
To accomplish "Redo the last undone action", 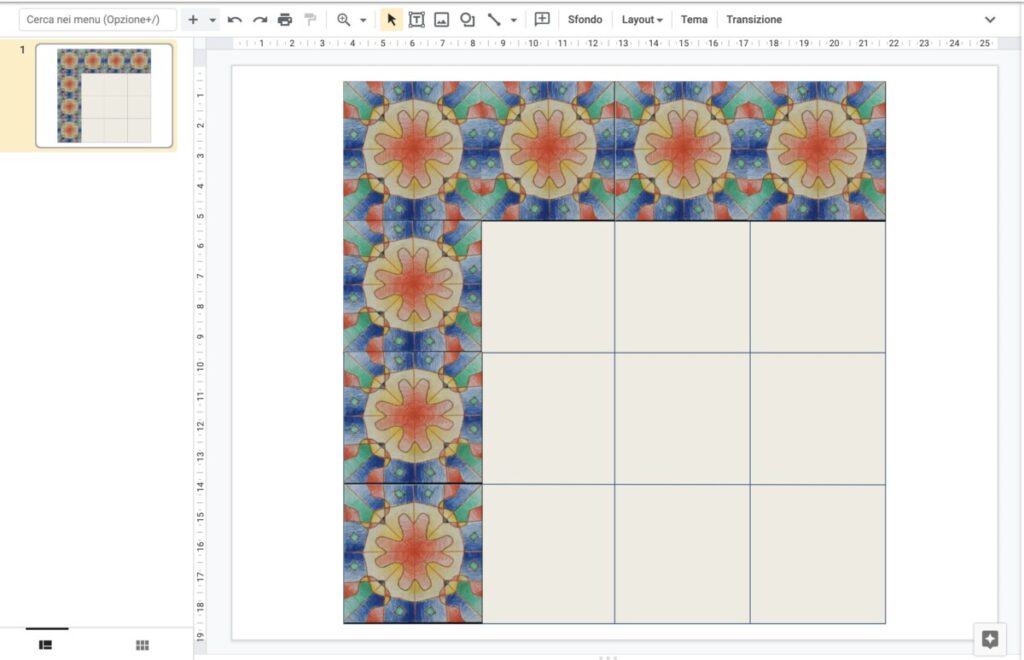I will point(260,20).
